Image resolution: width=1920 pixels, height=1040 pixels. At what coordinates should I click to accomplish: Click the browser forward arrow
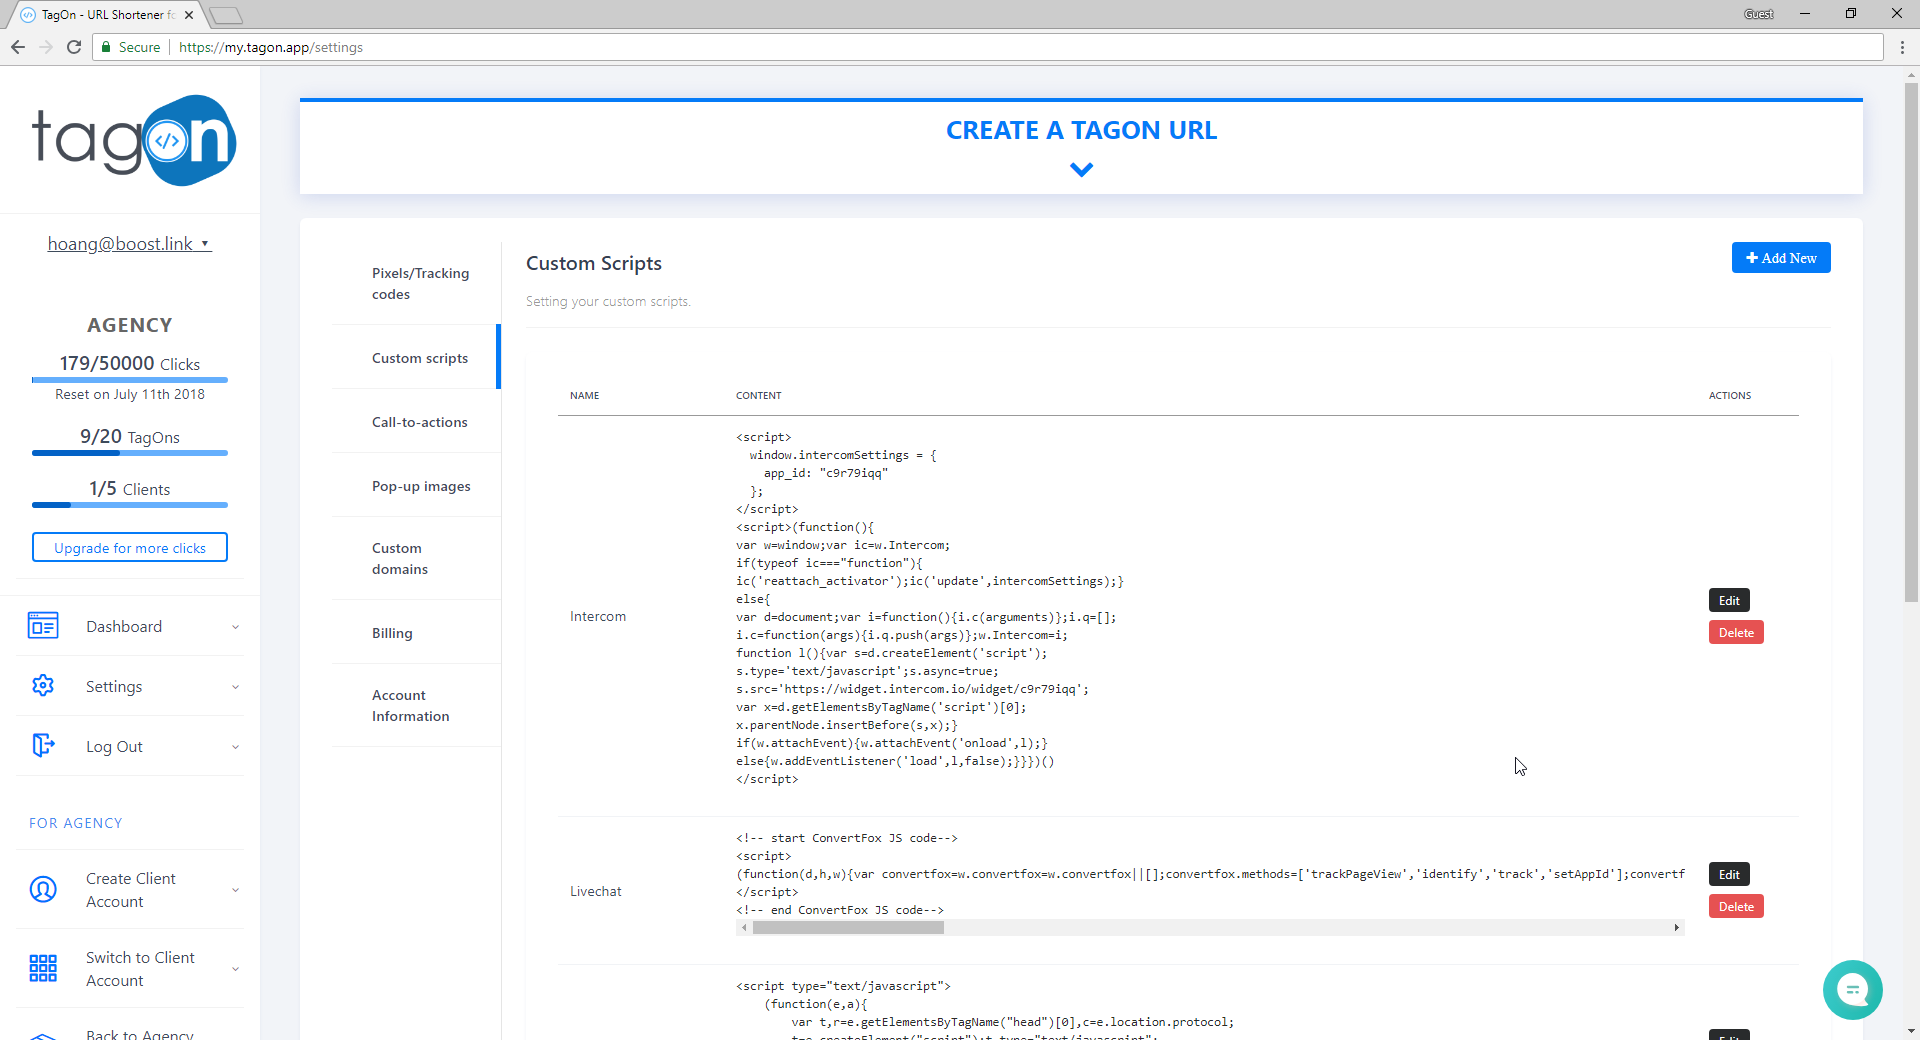click(x=46, y=47)
